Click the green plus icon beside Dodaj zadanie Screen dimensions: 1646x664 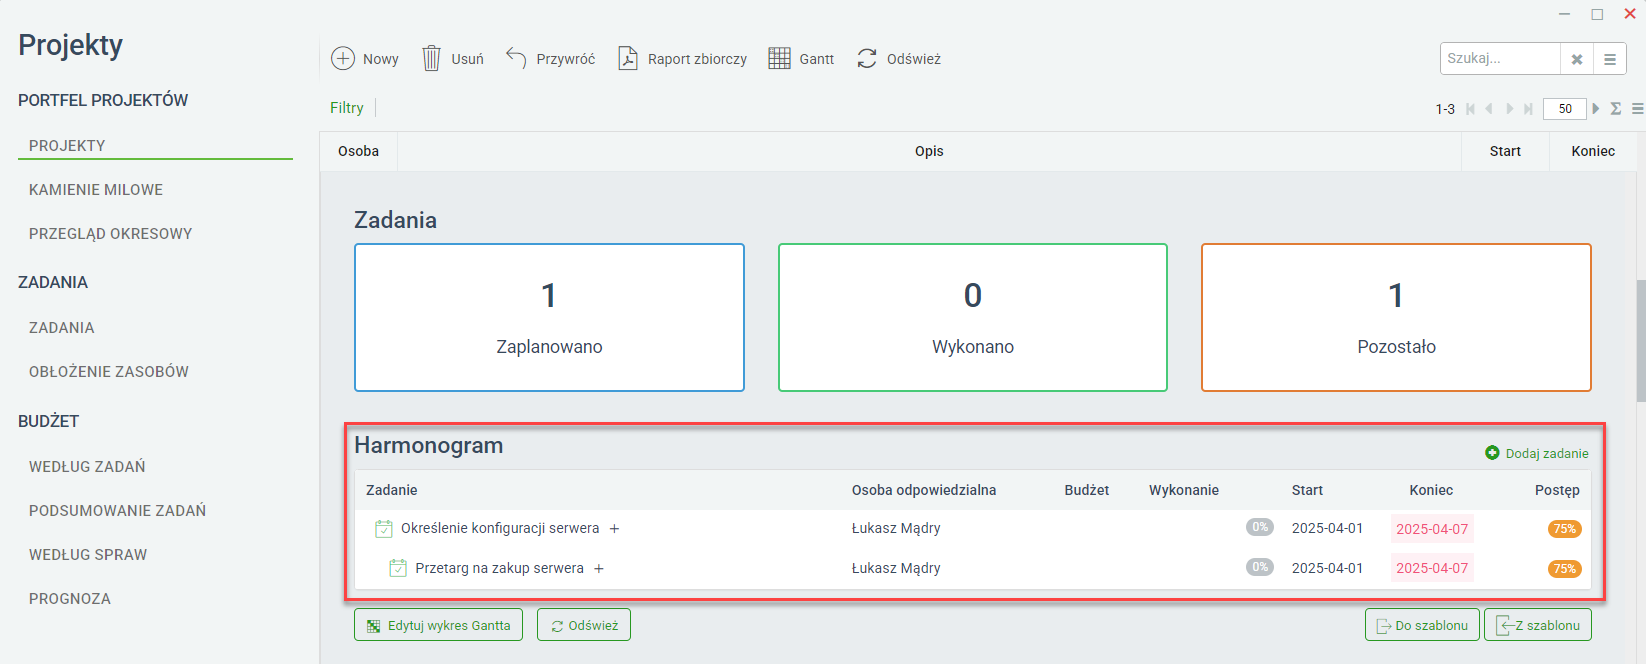[1492, 453]
